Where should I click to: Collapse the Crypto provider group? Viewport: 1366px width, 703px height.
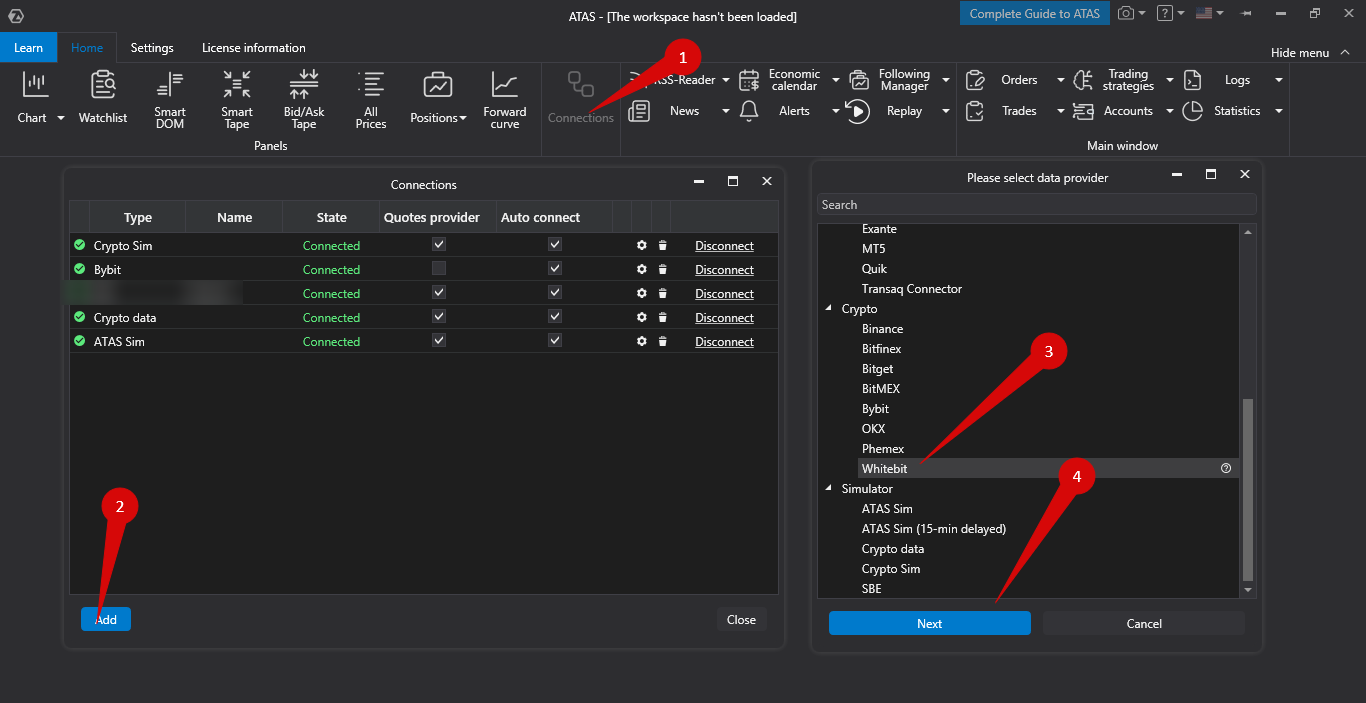[x=828, y=308]
